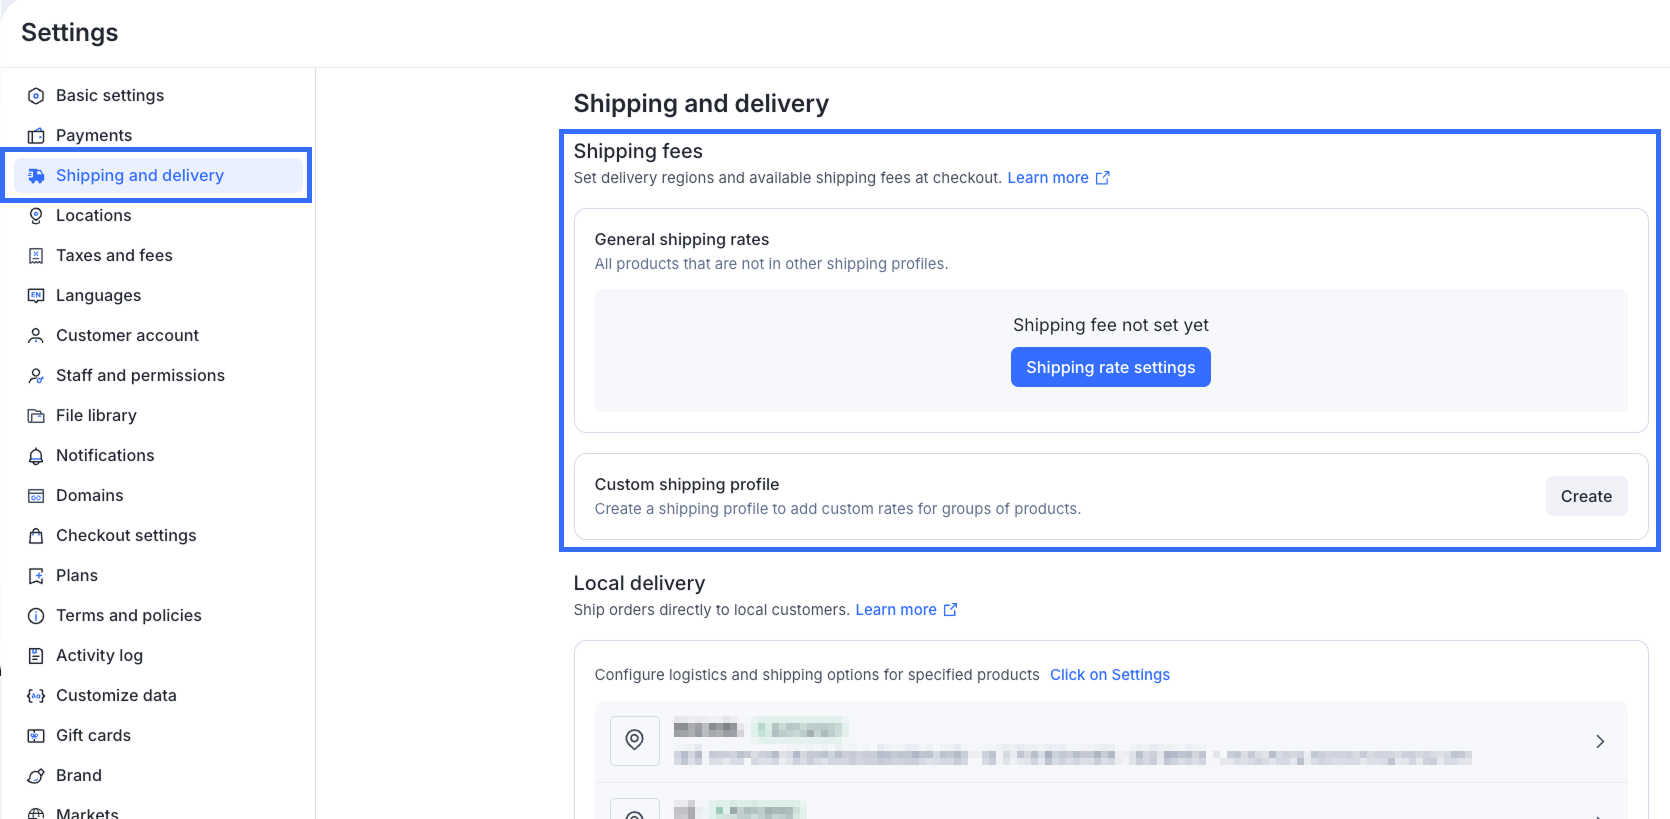Open Staff and permissions page
The width and height of the screenshot is (1670, 819).
(140, 376)
